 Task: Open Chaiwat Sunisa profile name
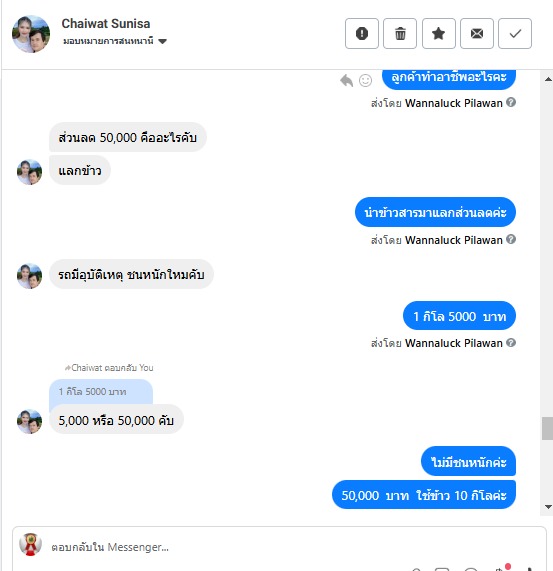tap(106, 24)
